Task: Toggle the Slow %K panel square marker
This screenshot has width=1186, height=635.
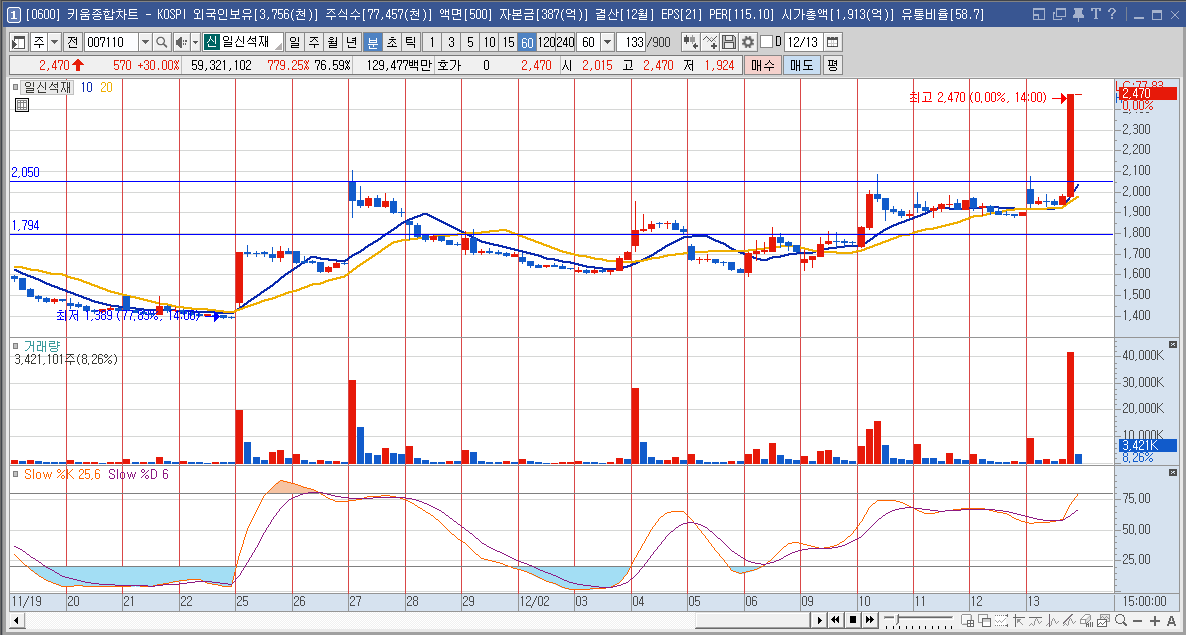Action: coord(16,474)
